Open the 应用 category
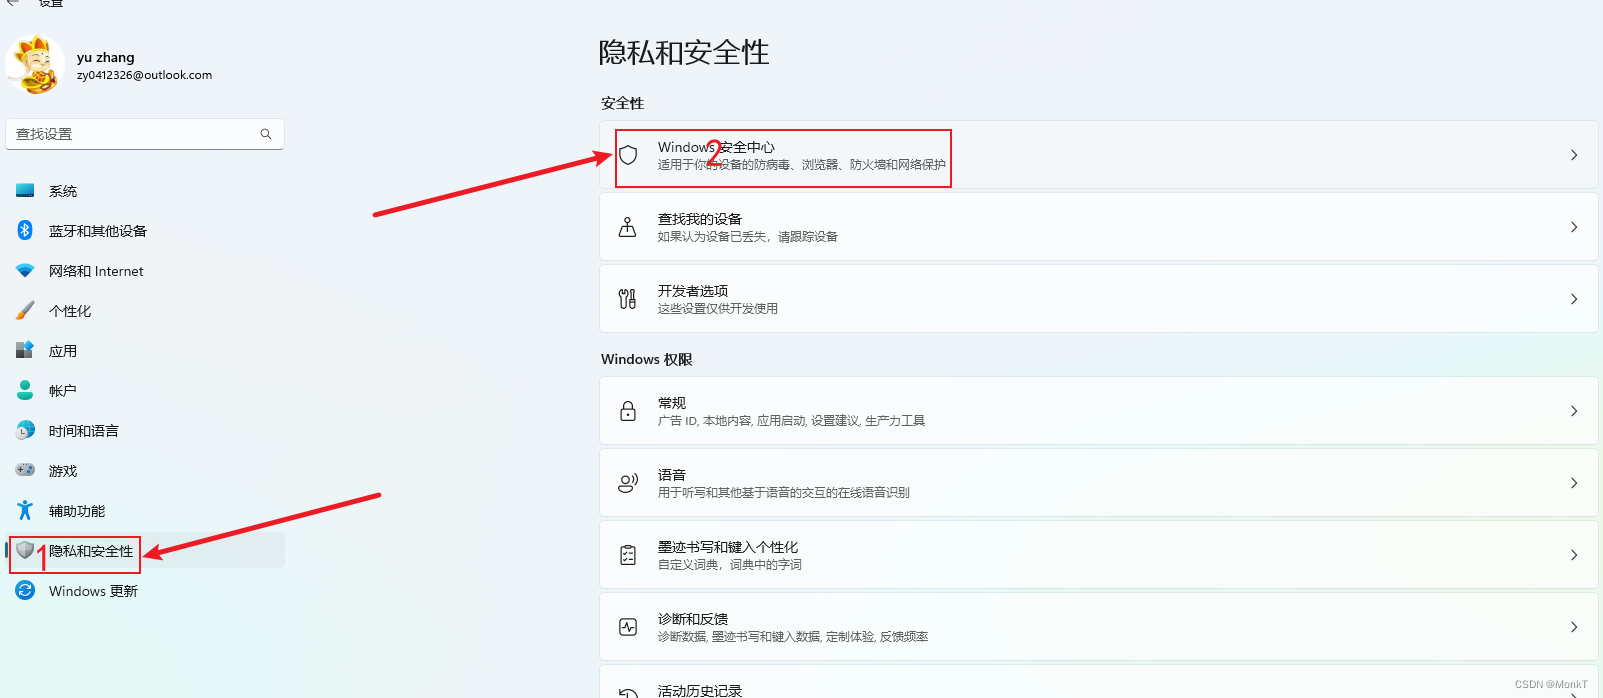Image resolution: width=1603 pixels, height=698 pixels. (145, 350)
